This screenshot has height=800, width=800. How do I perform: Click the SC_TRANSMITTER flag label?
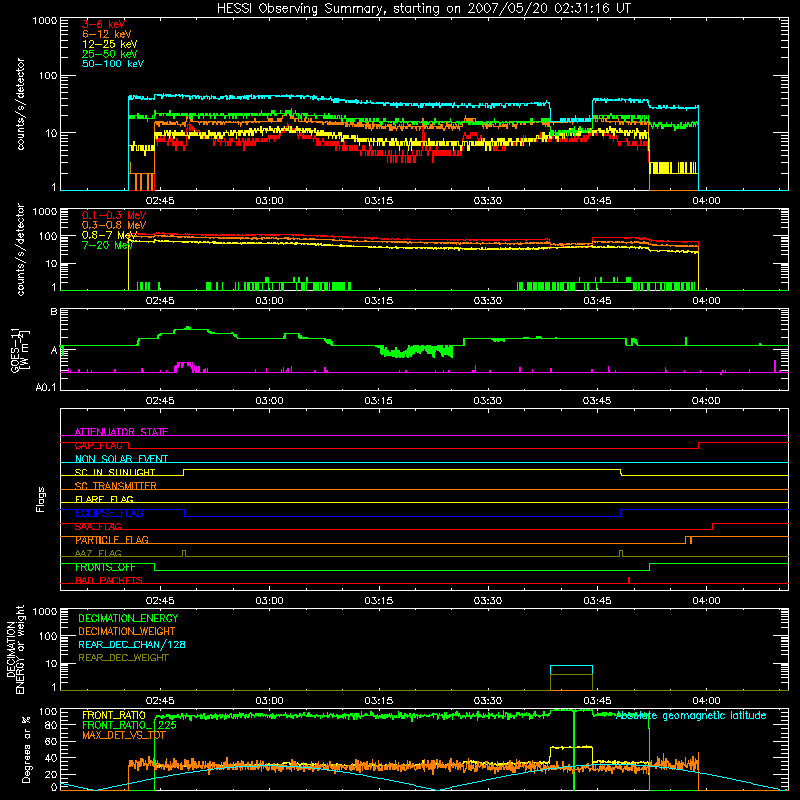(116, 486)
